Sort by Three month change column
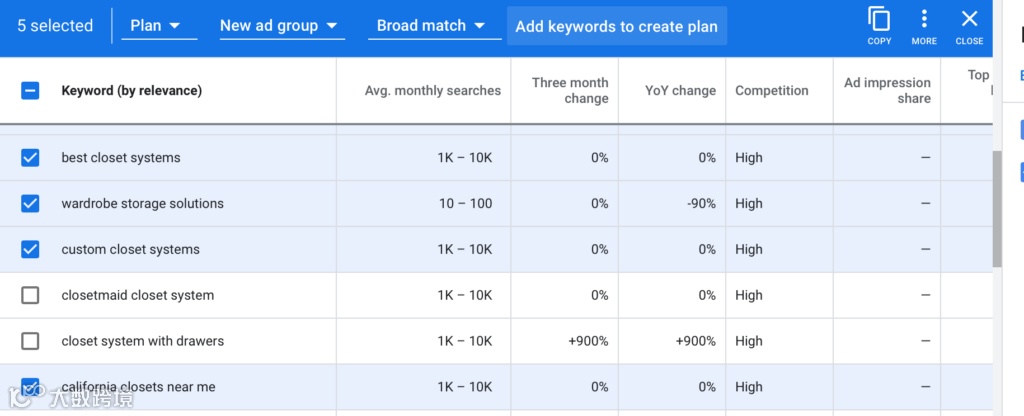The height and width of the screenshot is (416, 1024). pyautogui.click(x=570, y=90)
